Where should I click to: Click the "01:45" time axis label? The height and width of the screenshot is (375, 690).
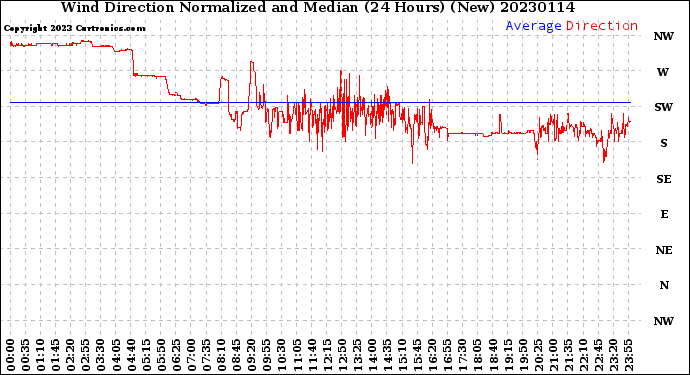56,355
